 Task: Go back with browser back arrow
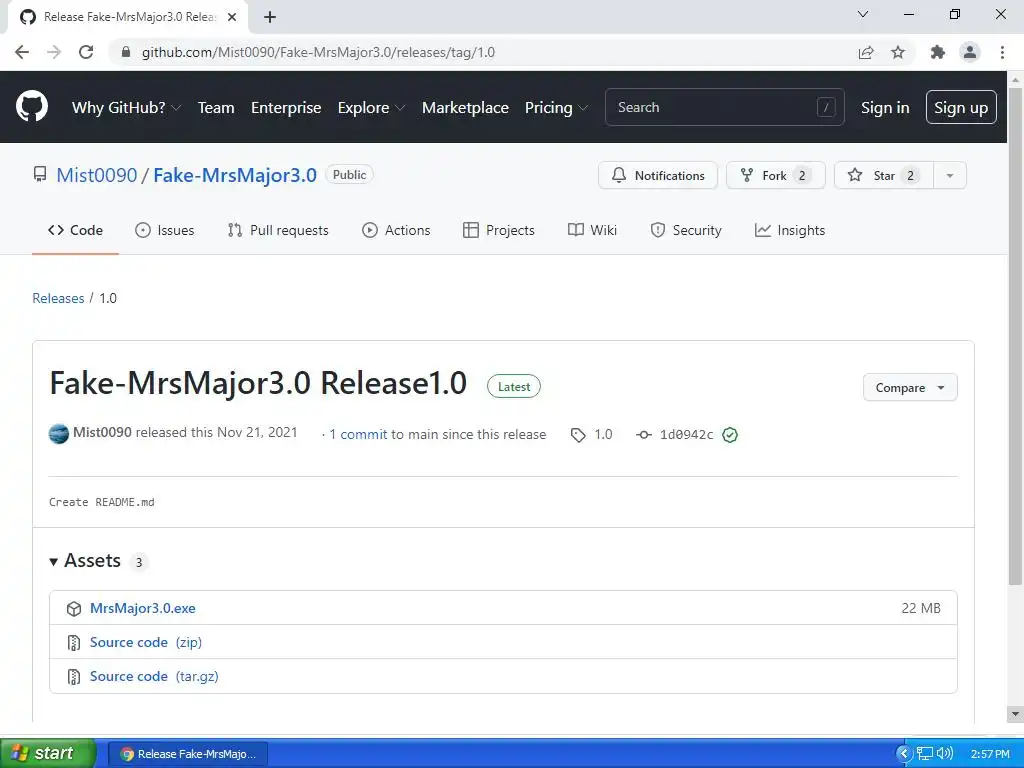click(22, 52)
